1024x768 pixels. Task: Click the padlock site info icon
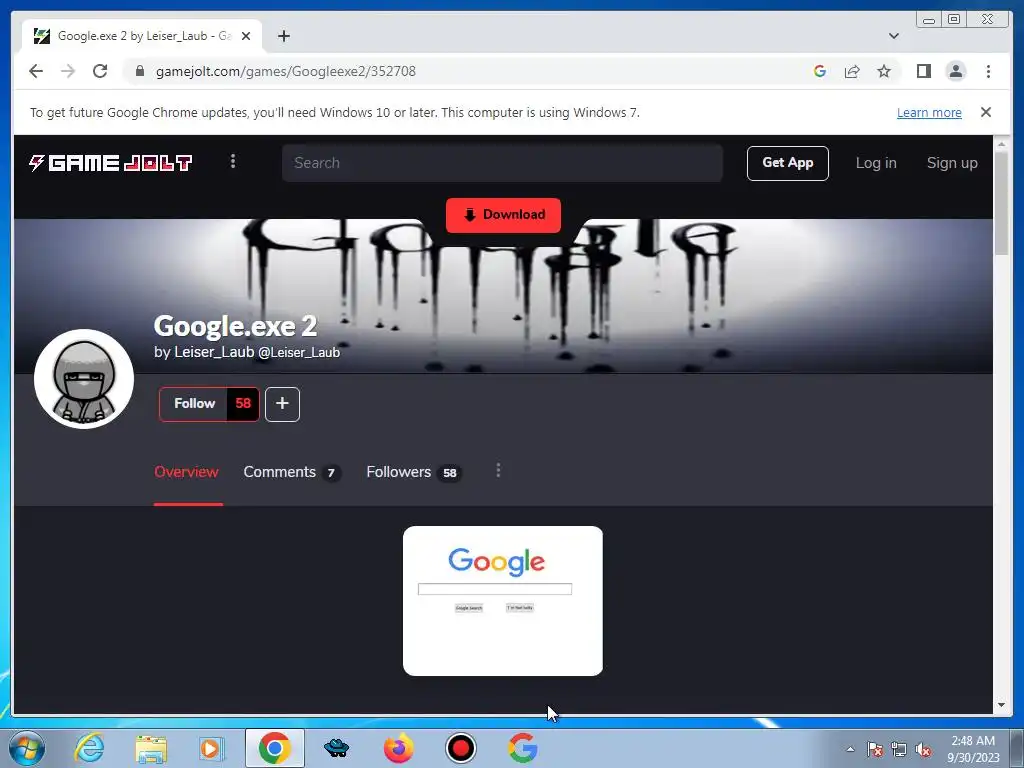click(139, 71)
